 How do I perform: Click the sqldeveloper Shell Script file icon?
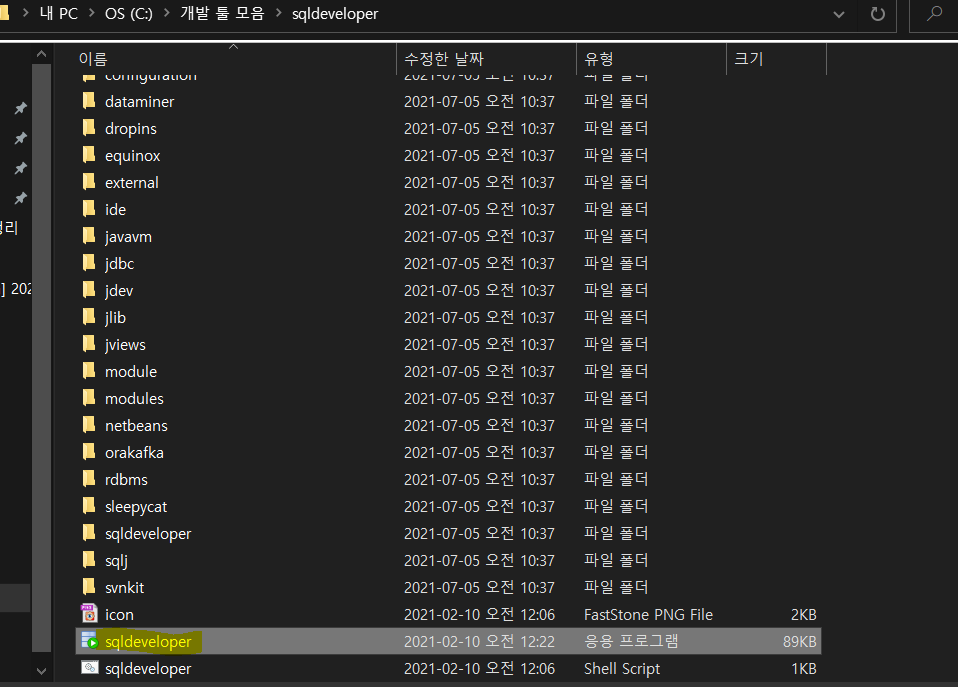click(90, 667)
